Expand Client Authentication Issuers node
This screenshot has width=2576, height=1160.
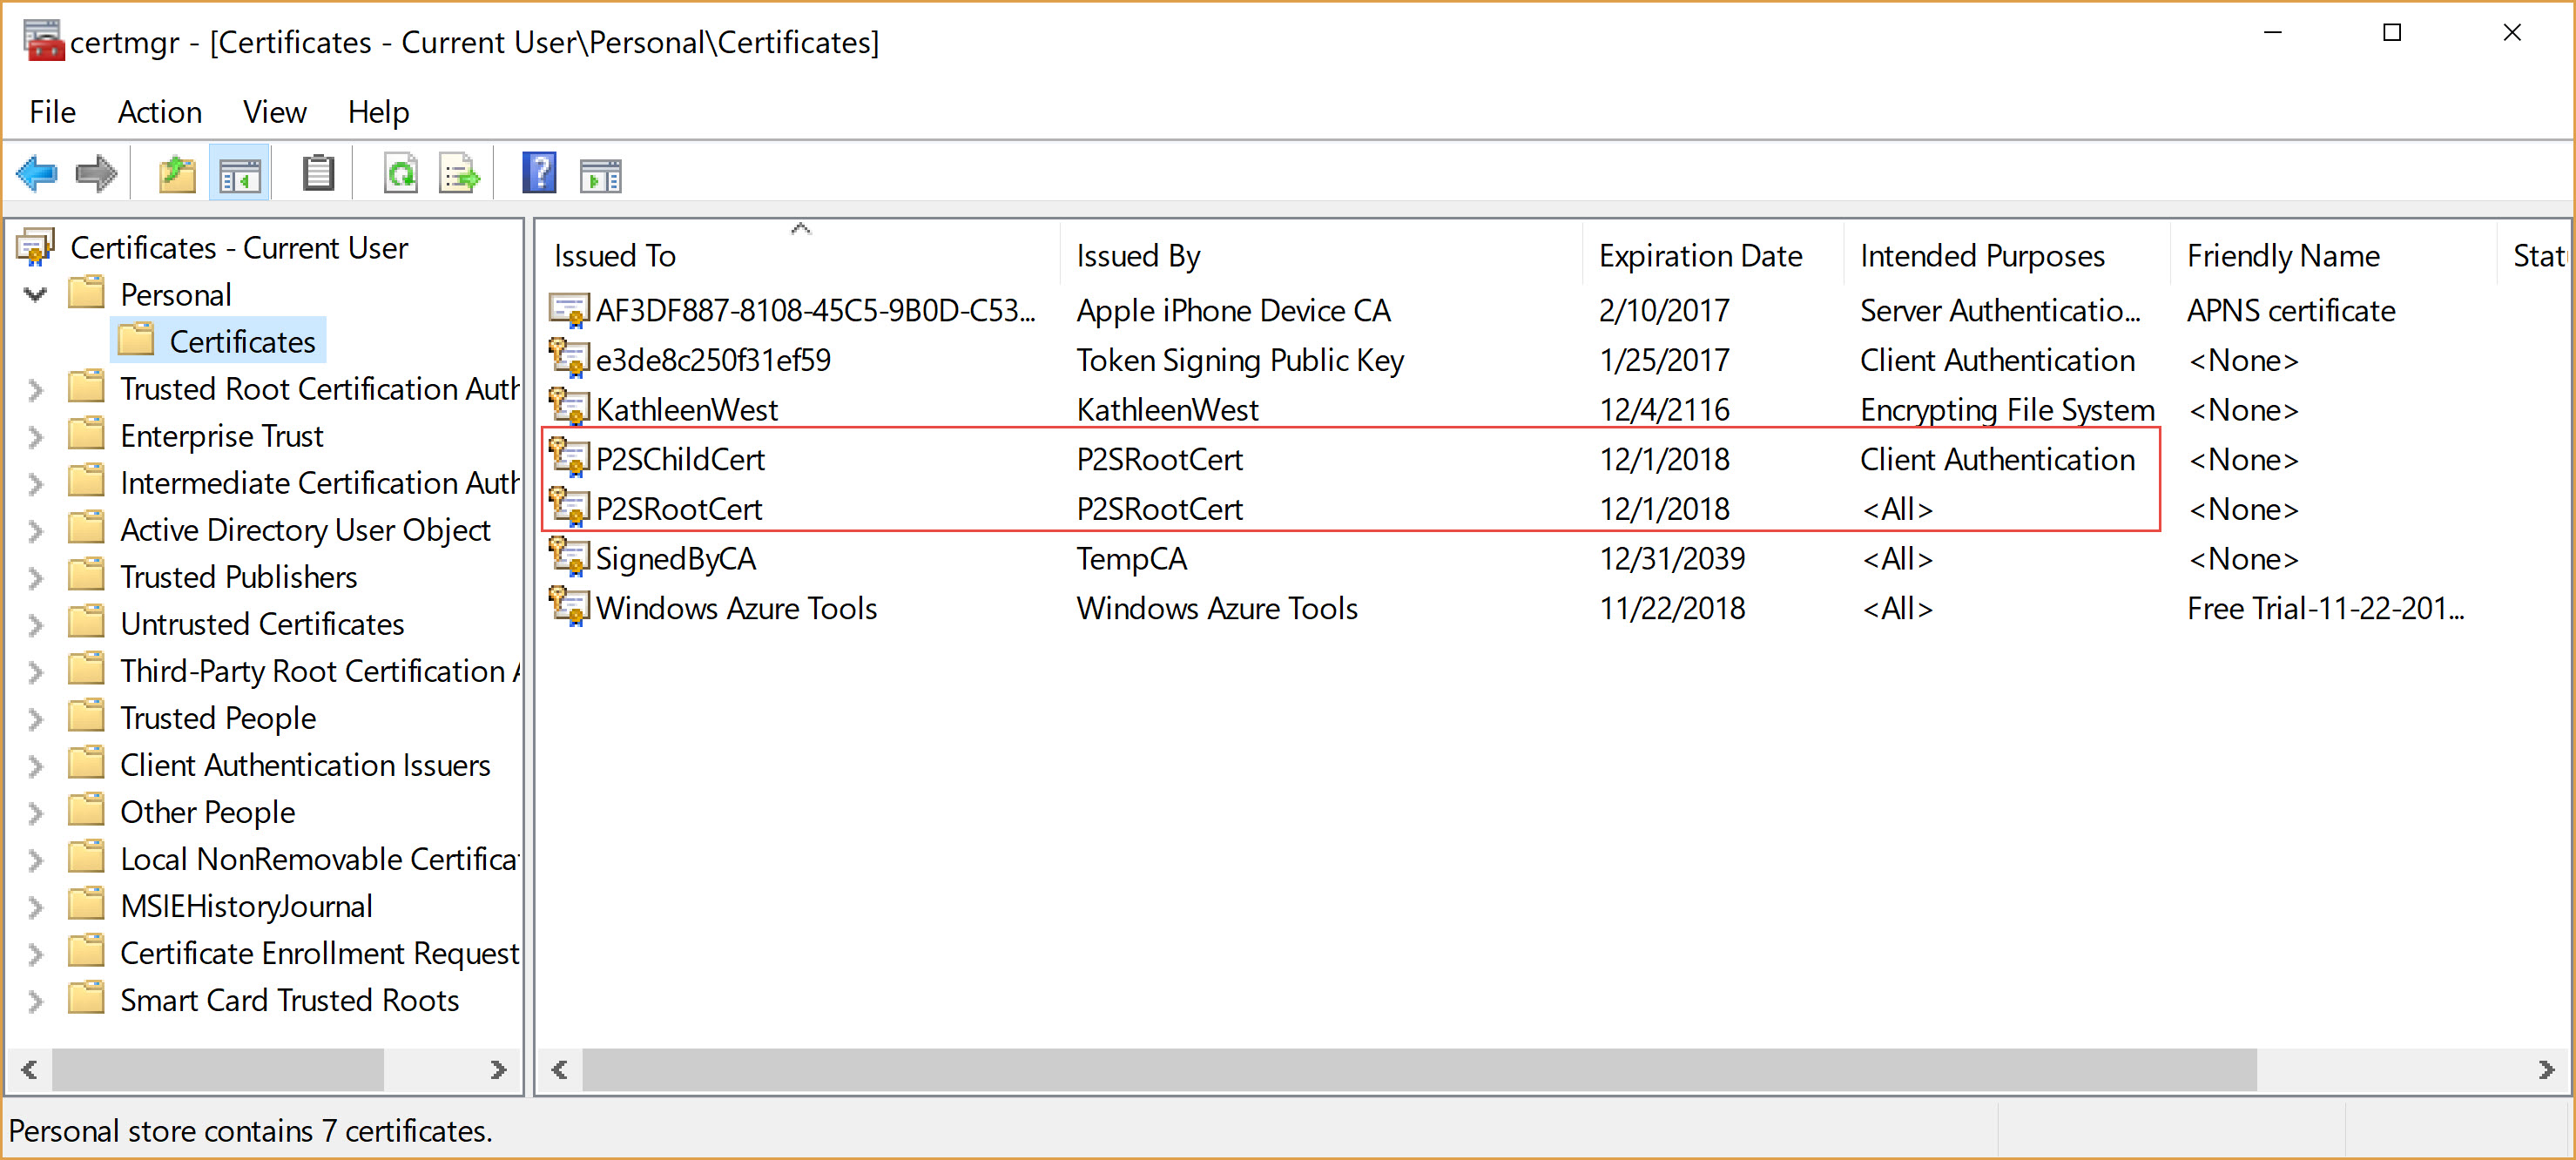pyautogui.click(x=36, y=765)
